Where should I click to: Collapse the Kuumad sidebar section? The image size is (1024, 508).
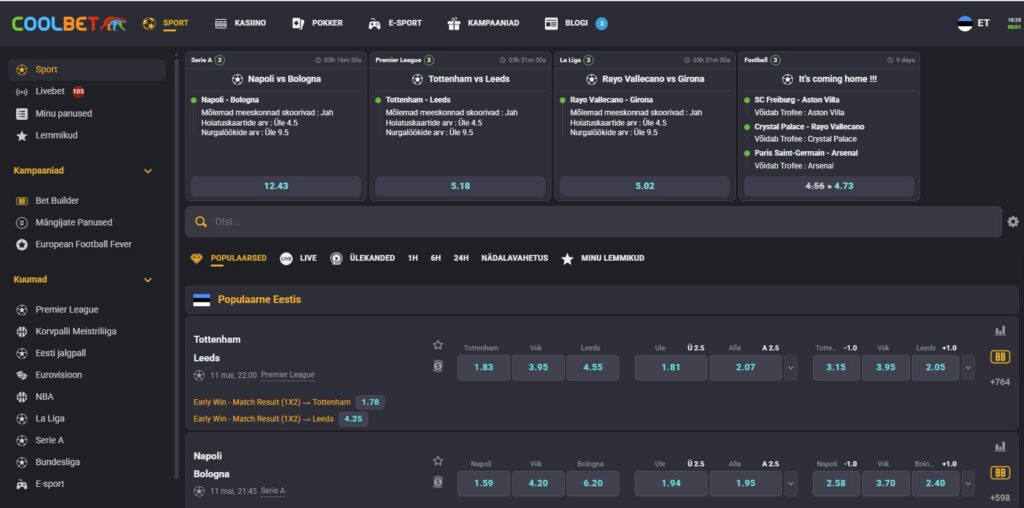point(148,279)
